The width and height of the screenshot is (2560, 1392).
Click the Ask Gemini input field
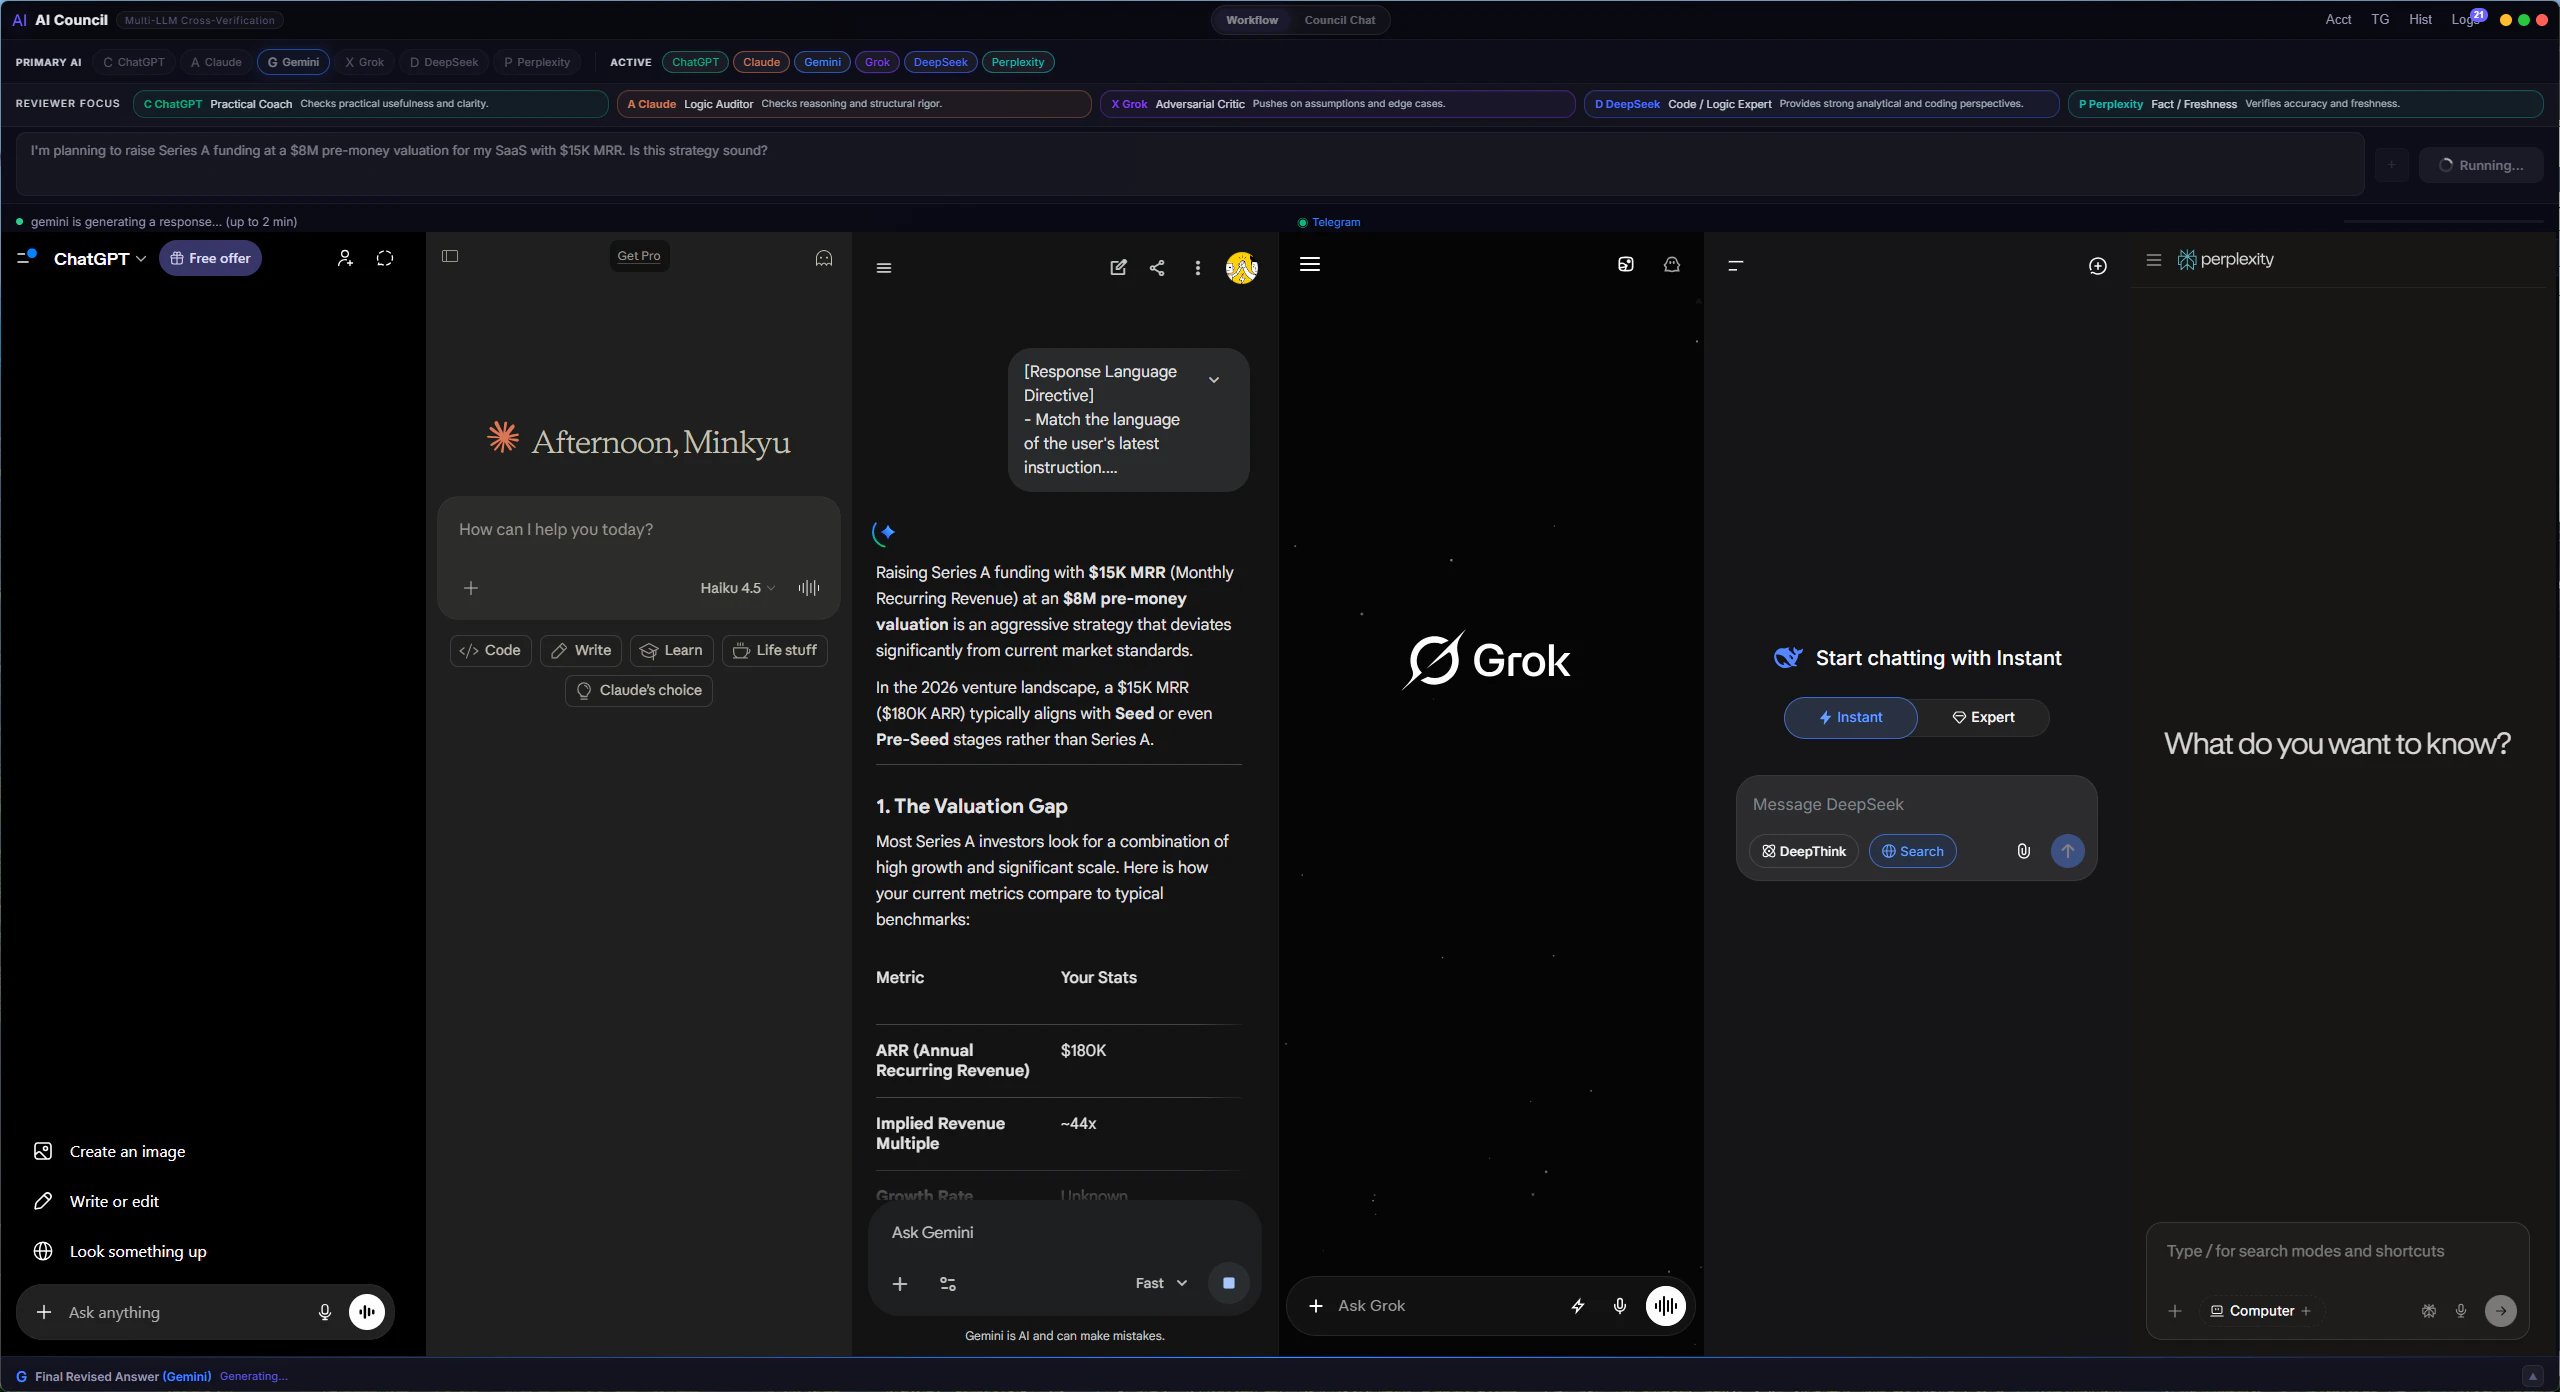point(1064,1232)
